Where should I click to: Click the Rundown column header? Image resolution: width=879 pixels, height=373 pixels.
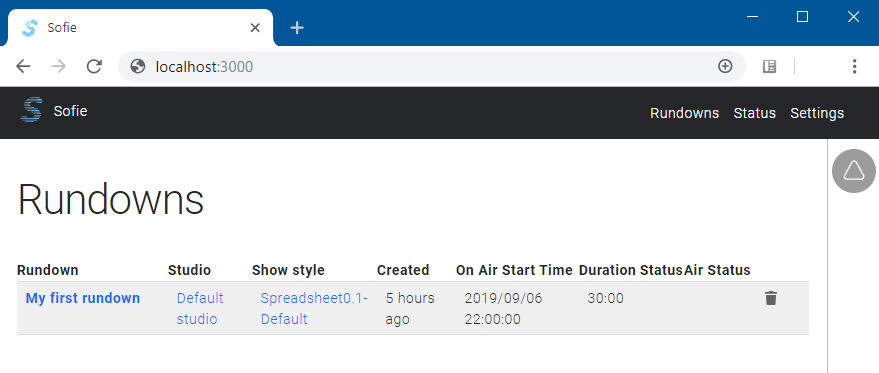48,270
